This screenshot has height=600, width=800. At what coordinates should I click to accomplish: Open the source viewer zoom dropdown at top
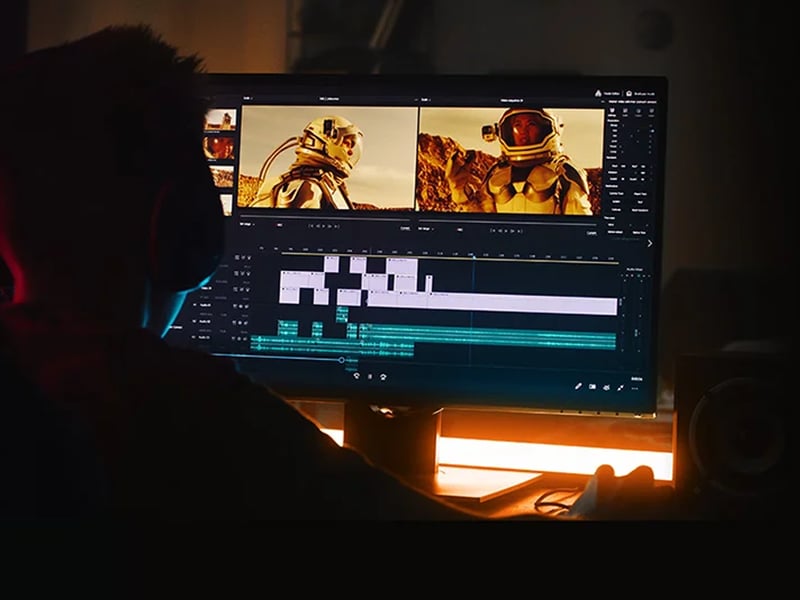pyautogui.click(x=248, y=98)
